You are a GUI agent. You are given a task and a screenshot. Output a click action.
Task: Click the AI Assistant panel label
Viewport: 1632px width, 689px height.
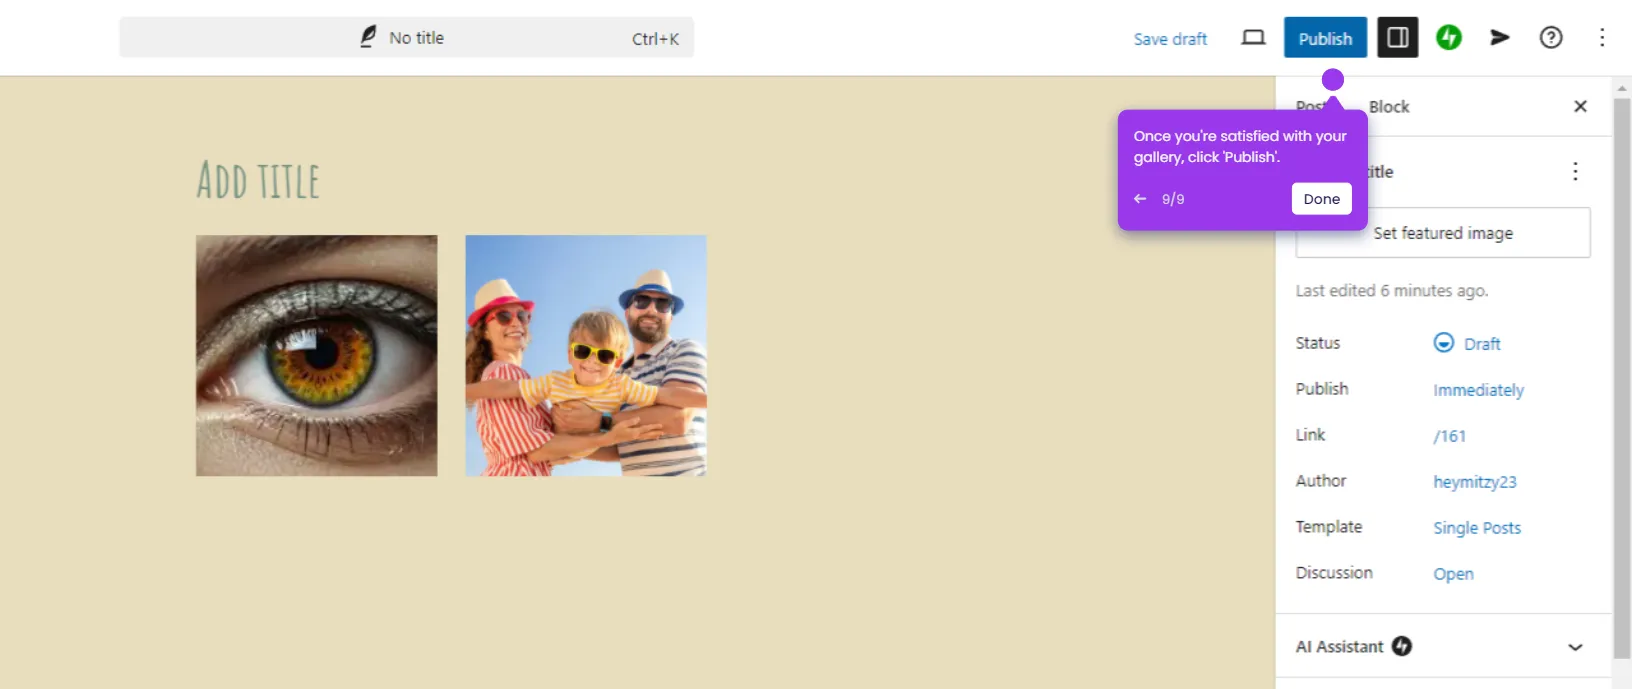click(x=1339, y=647)
